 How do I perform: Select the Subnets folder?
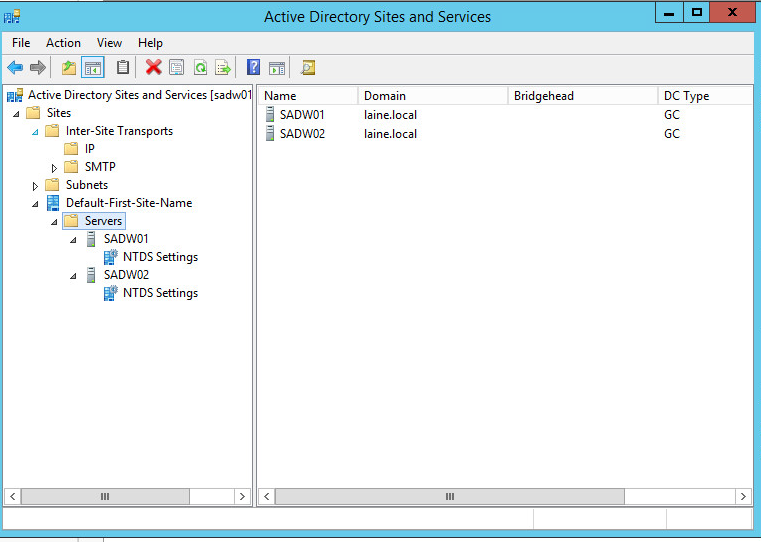[x=87, y=184]
